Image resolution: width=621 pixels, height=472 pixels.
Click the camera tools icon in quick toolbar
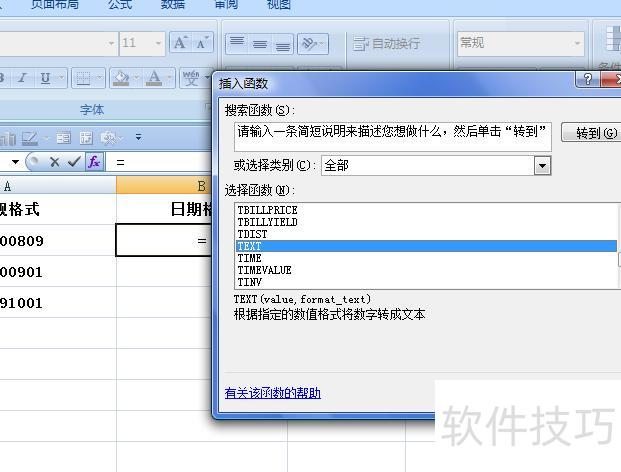pyautogui.click(x=109, y=138)
